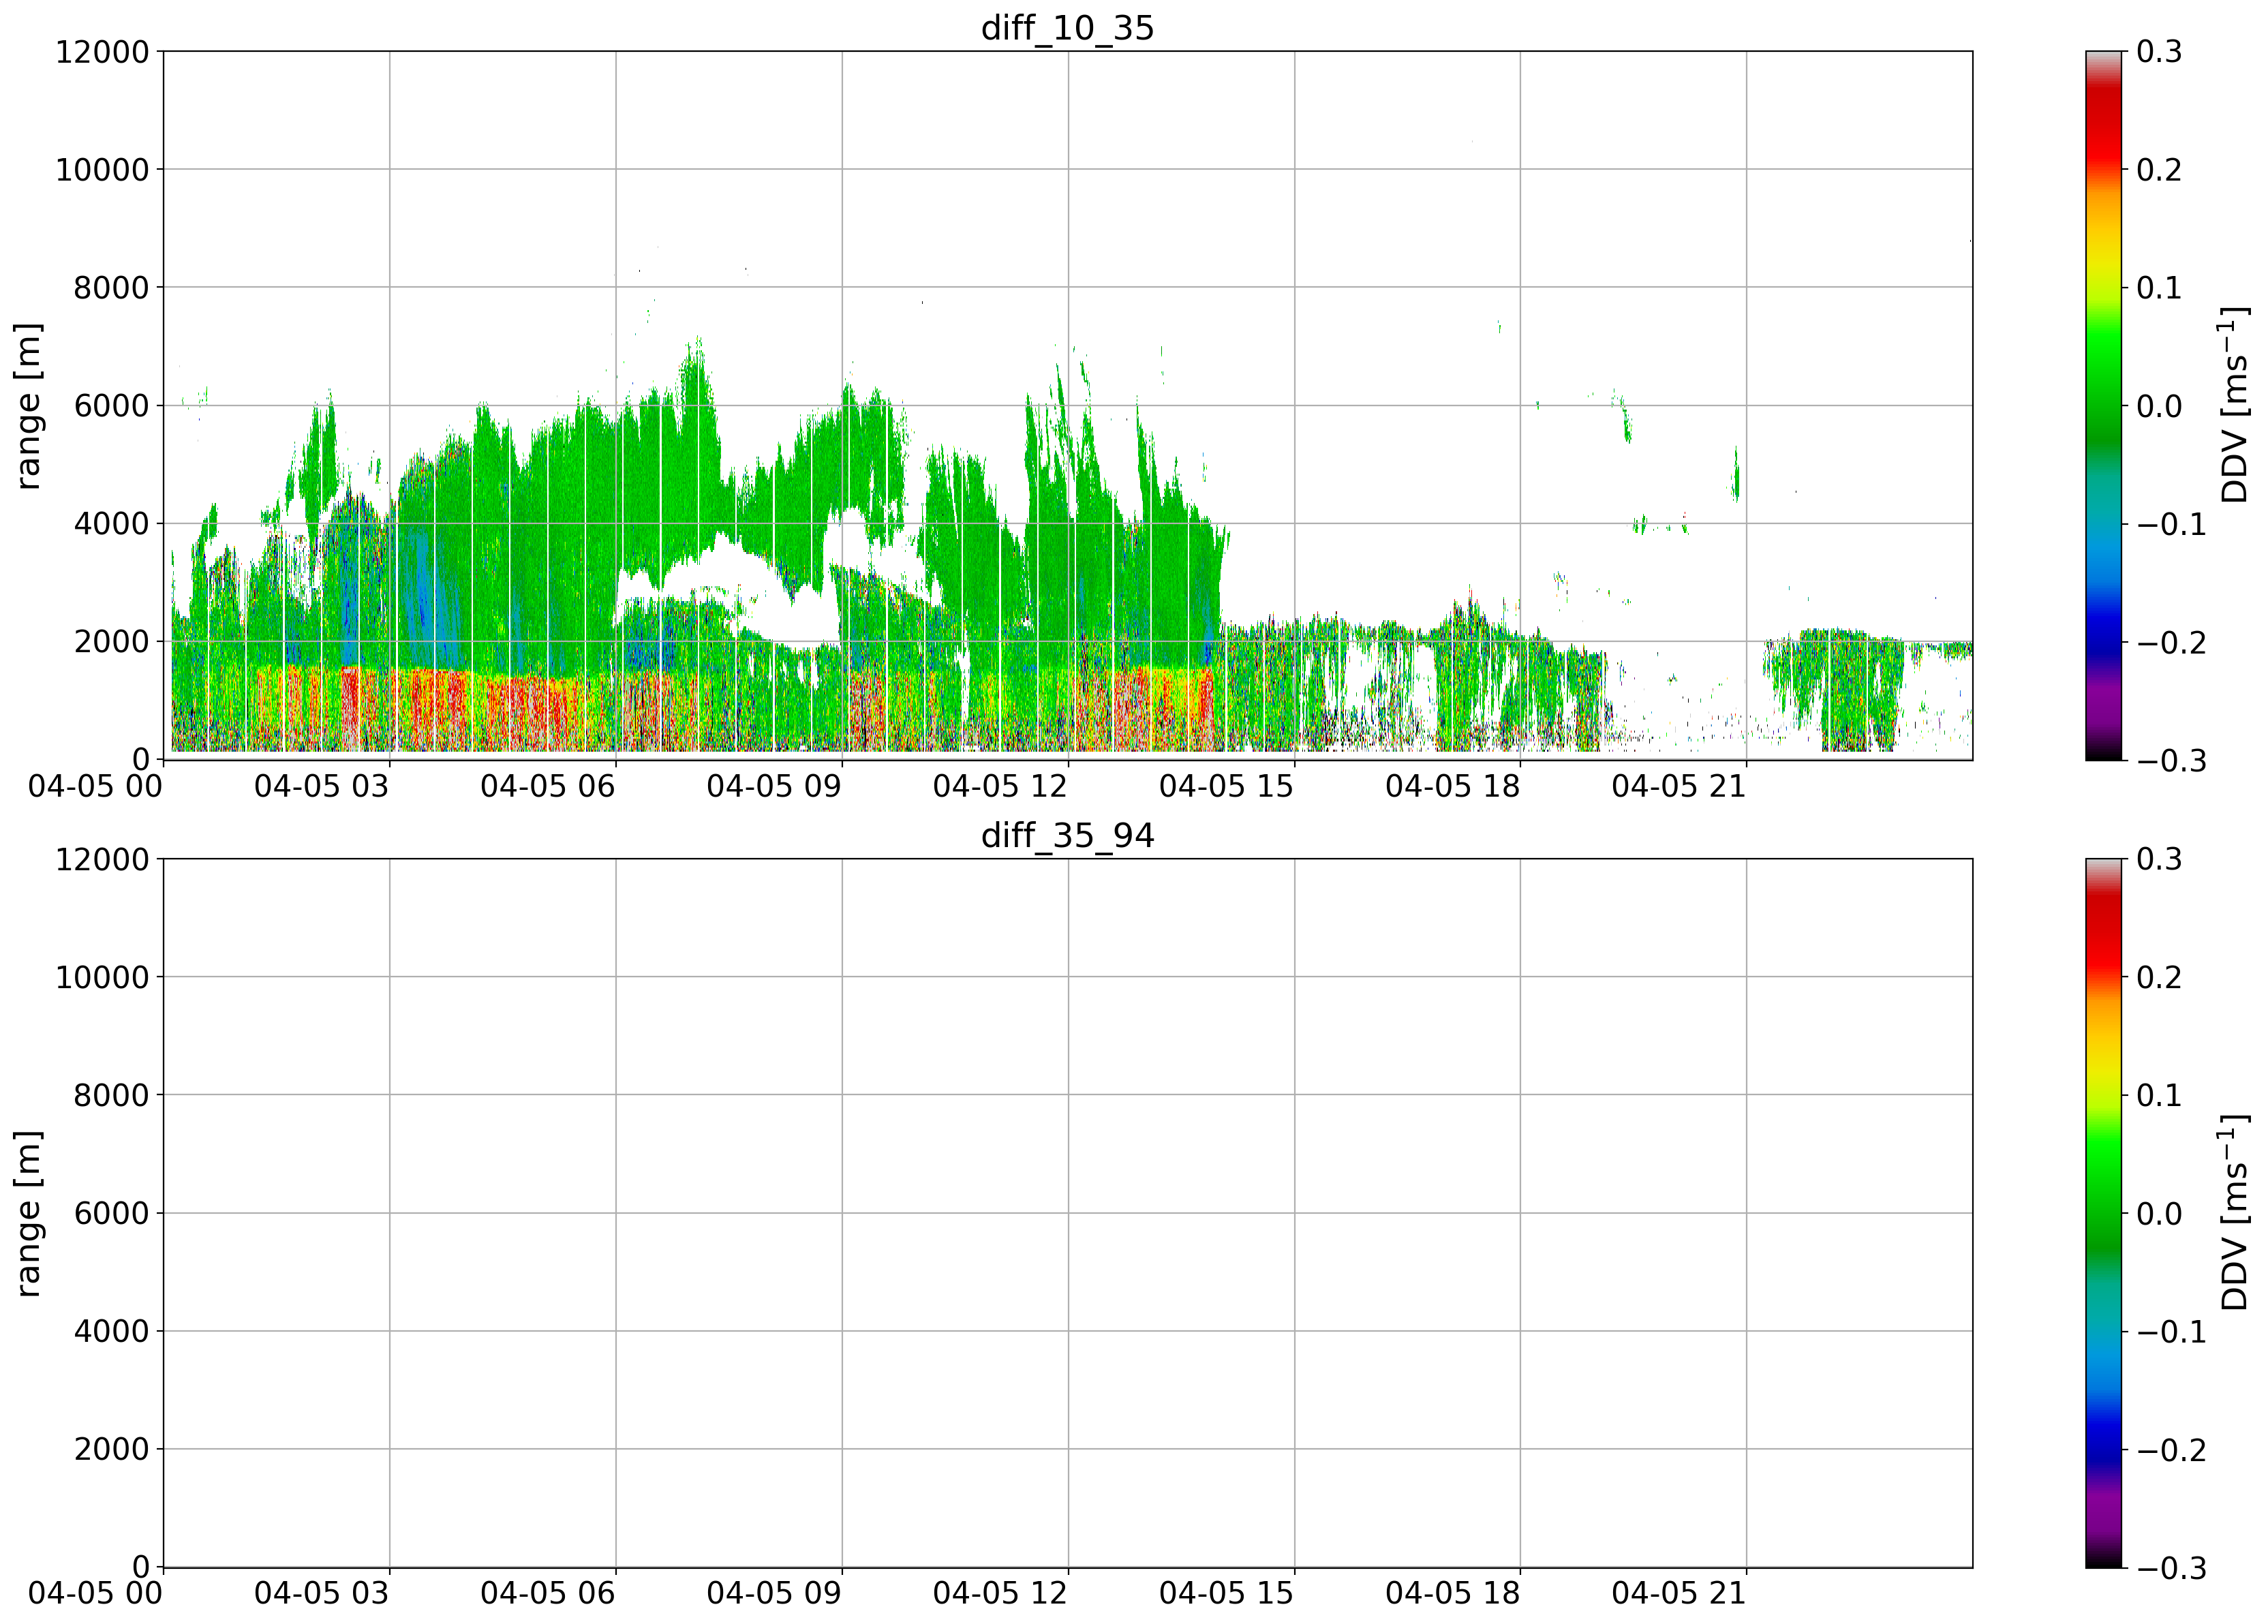Screen dimensions: 2268x1624
Task: Click the 0.2 tick on diff_10_35 colorbar
Action: tap(2160, 170)
